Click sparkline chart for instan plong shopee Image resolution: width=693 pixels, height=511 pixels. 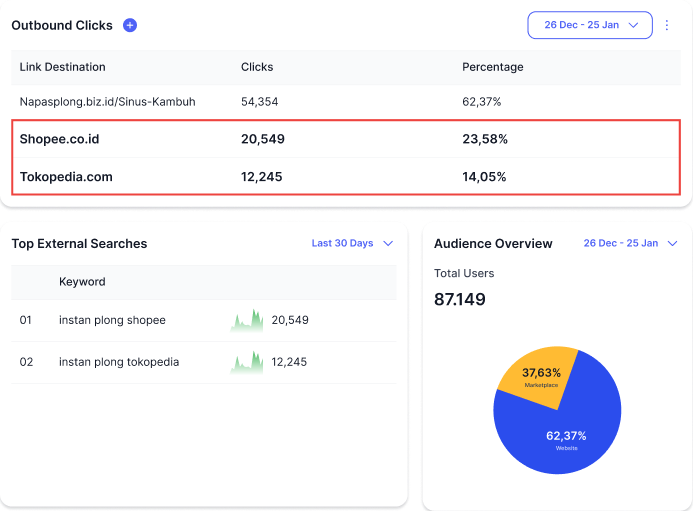tap(247, 320)
